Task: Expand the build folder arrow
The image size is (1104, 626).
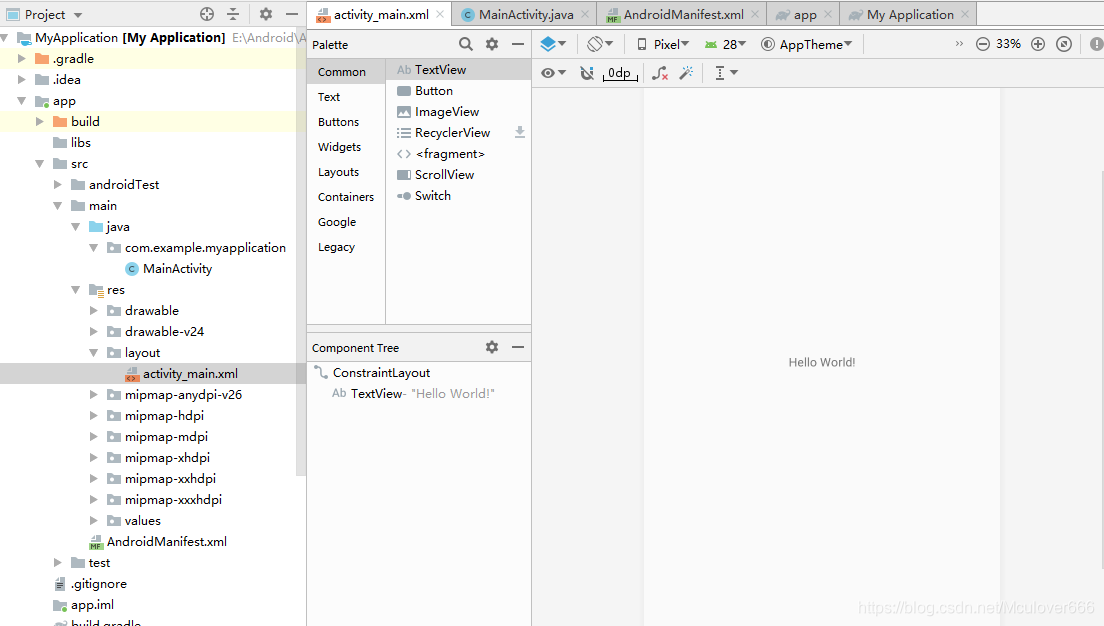Action: [40, 121]
